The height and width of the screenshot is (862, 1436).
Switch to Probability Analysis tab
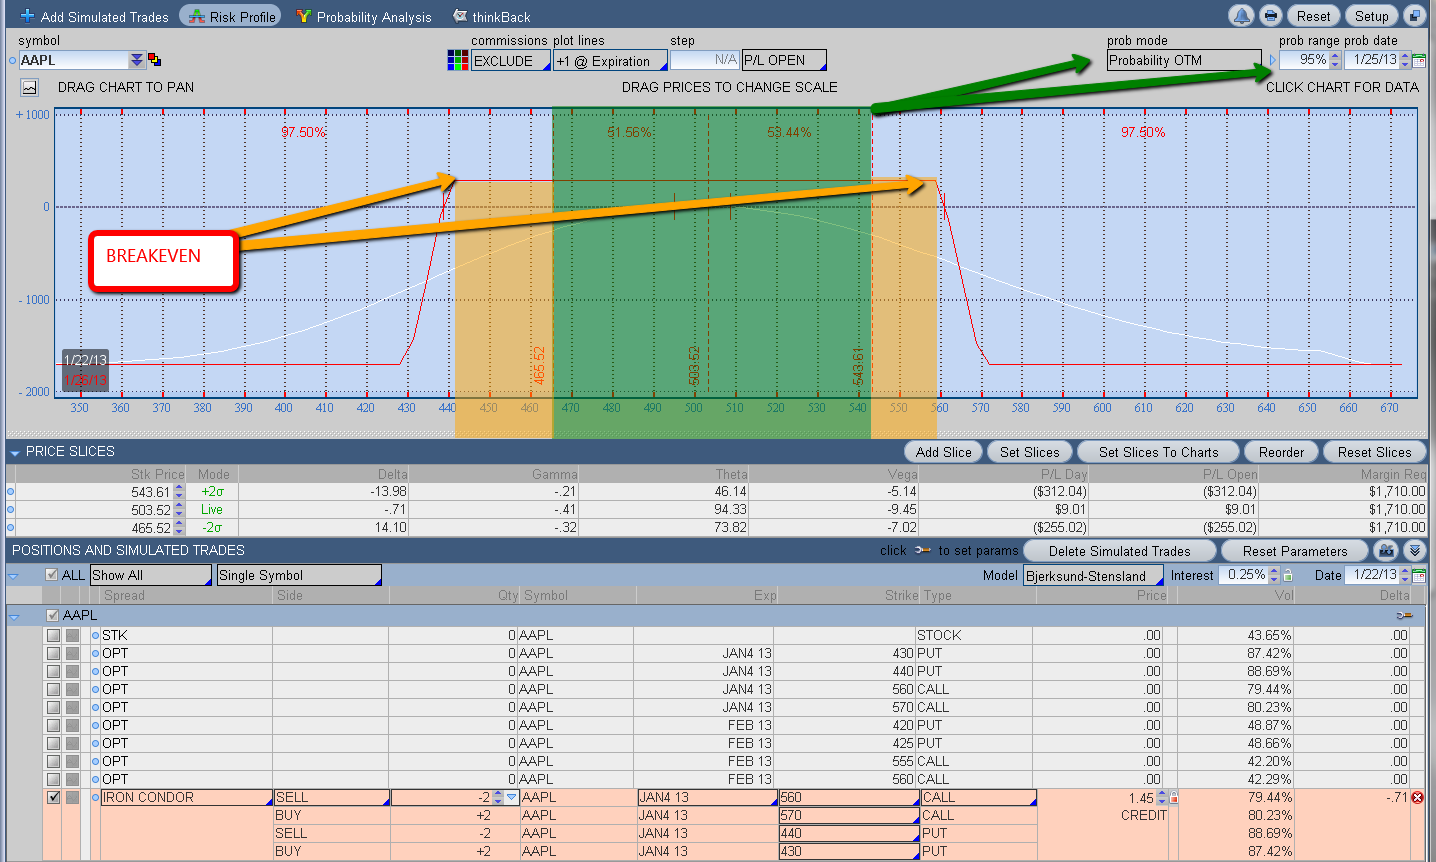[x=364, y=17]
